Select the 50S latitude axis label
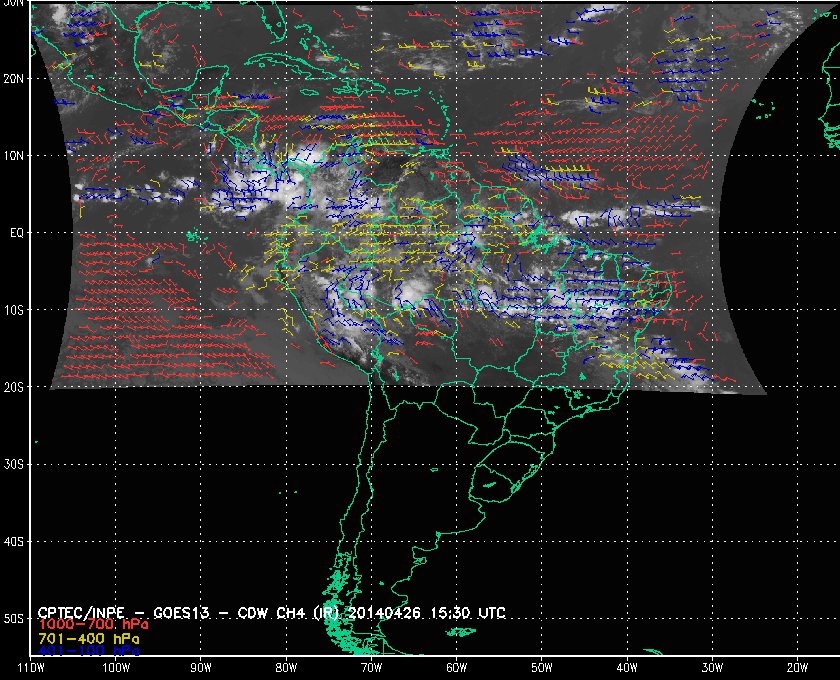Screen dimensions: 840x680 point(13,618)
